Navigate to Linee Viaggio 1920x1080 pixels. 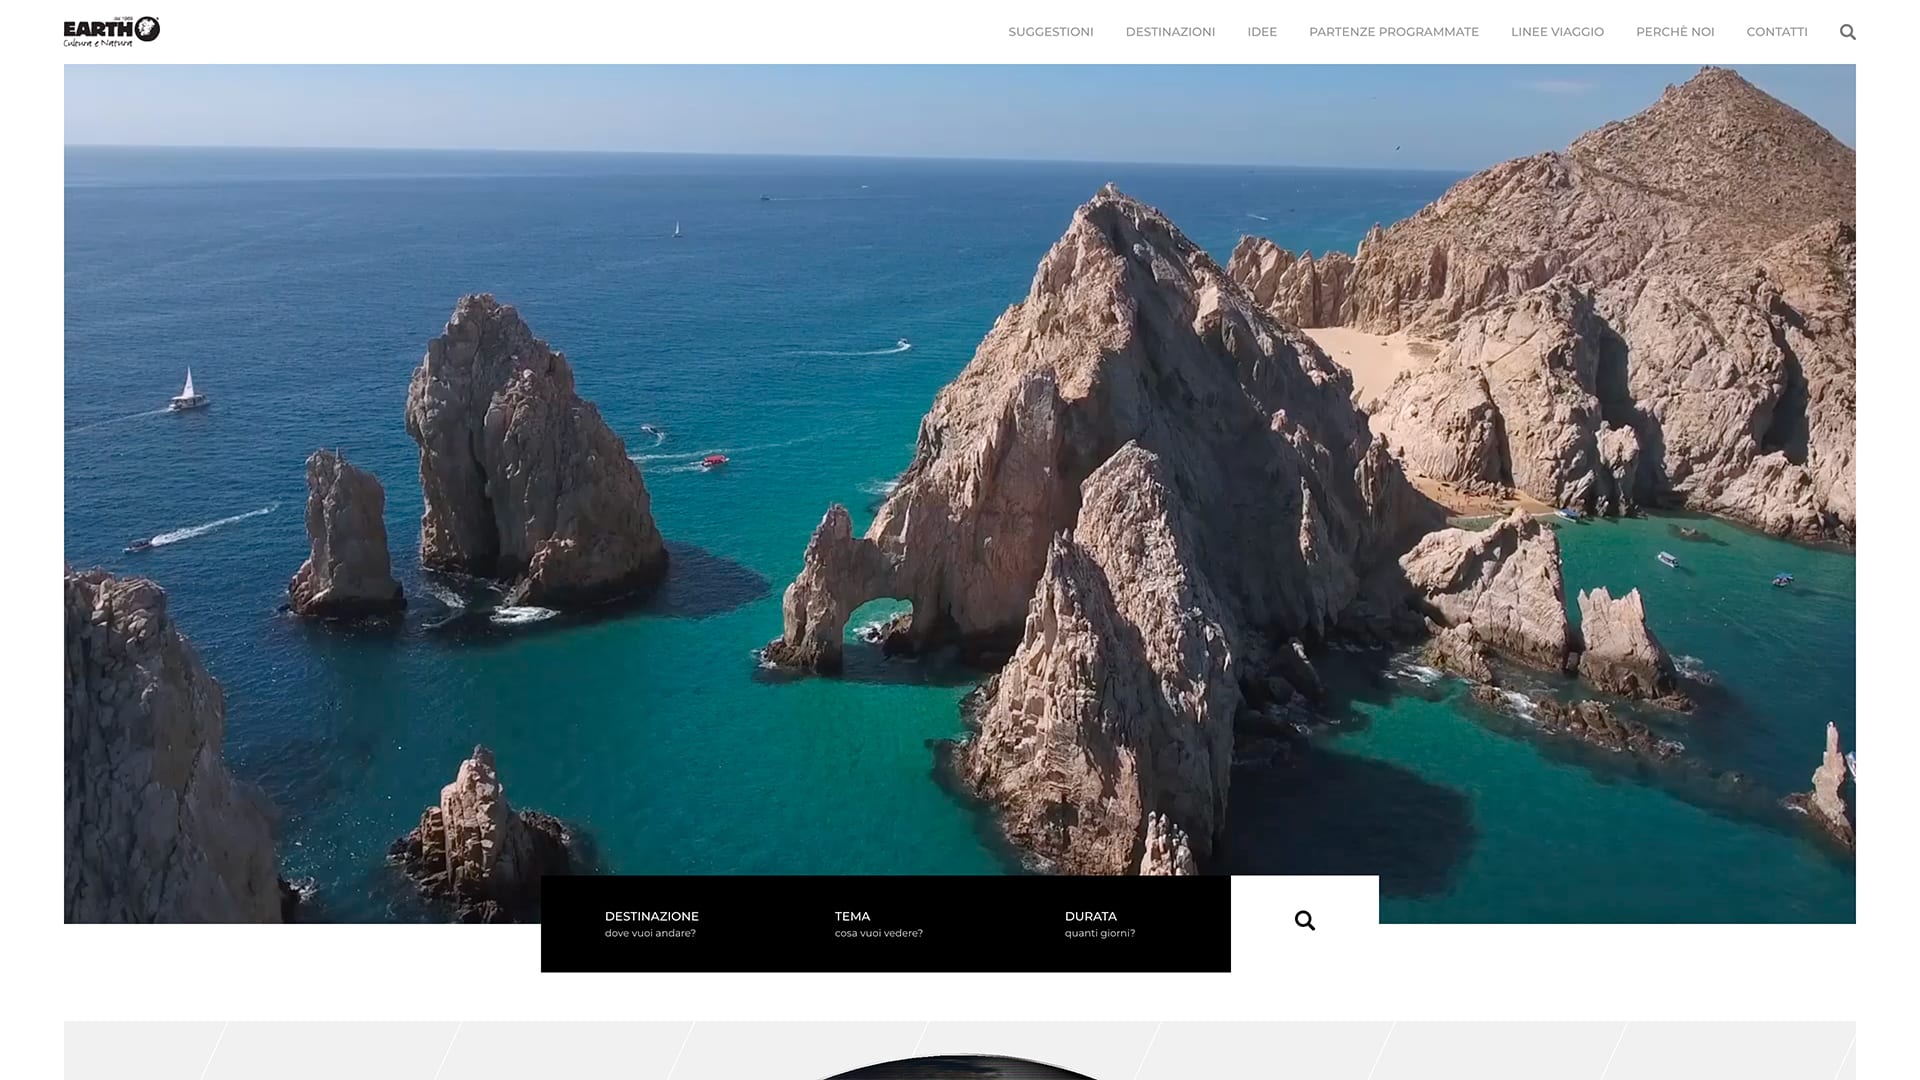click(1557, 32)
